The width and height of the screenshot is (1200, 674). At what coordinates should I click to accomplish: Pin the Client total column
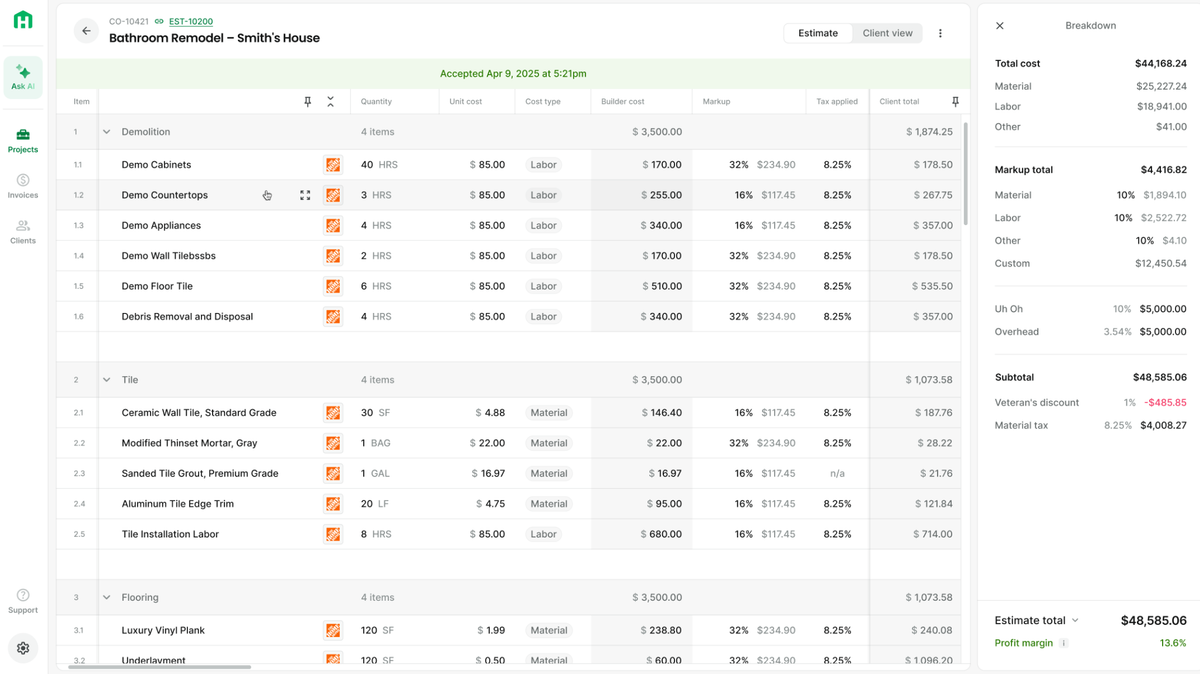tap(955, 102)
